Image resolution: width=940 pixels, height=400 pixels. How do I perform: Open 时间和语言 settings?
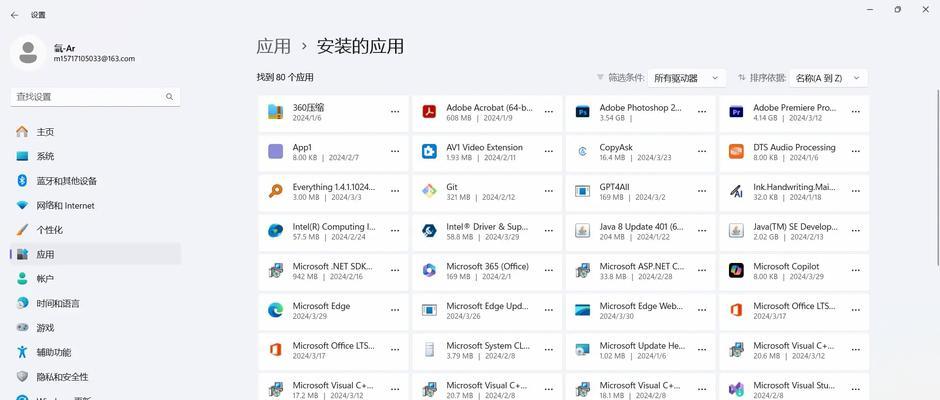click(x=95, y=303)
